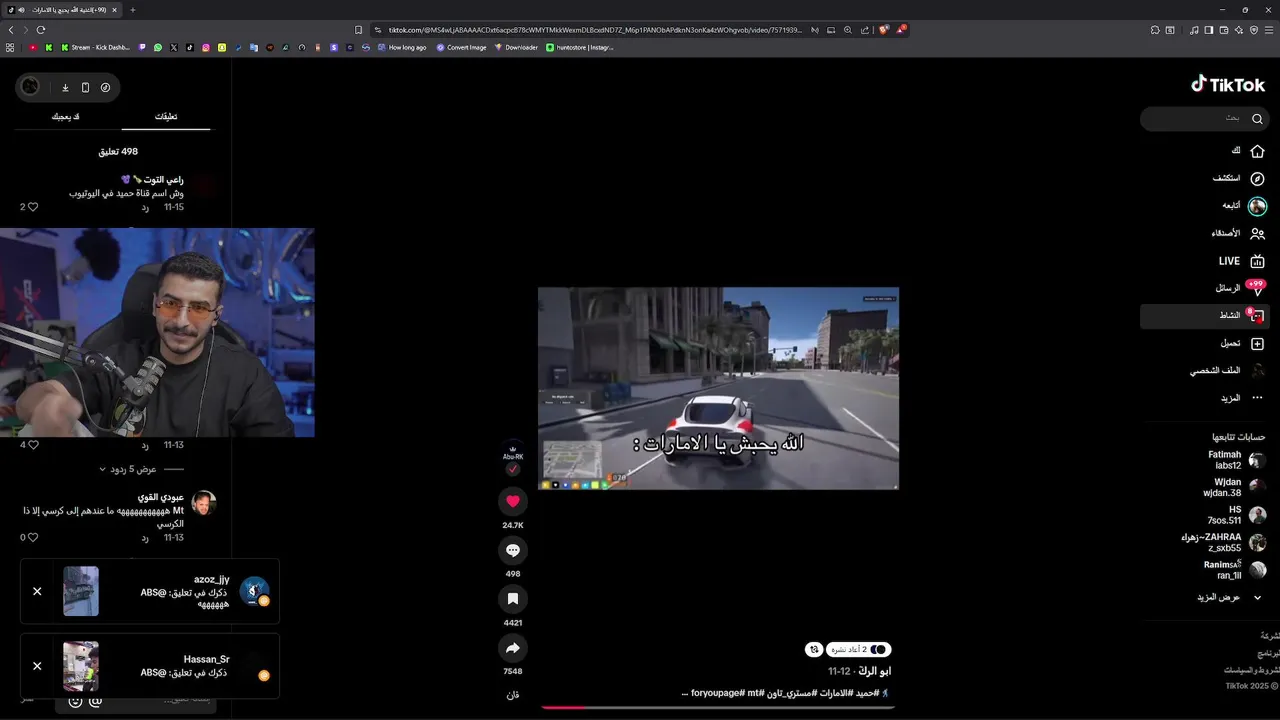Viewport: 1280px width, 720px height.
Task: Switch to the comments tab
Action: (x=166, y=117)
